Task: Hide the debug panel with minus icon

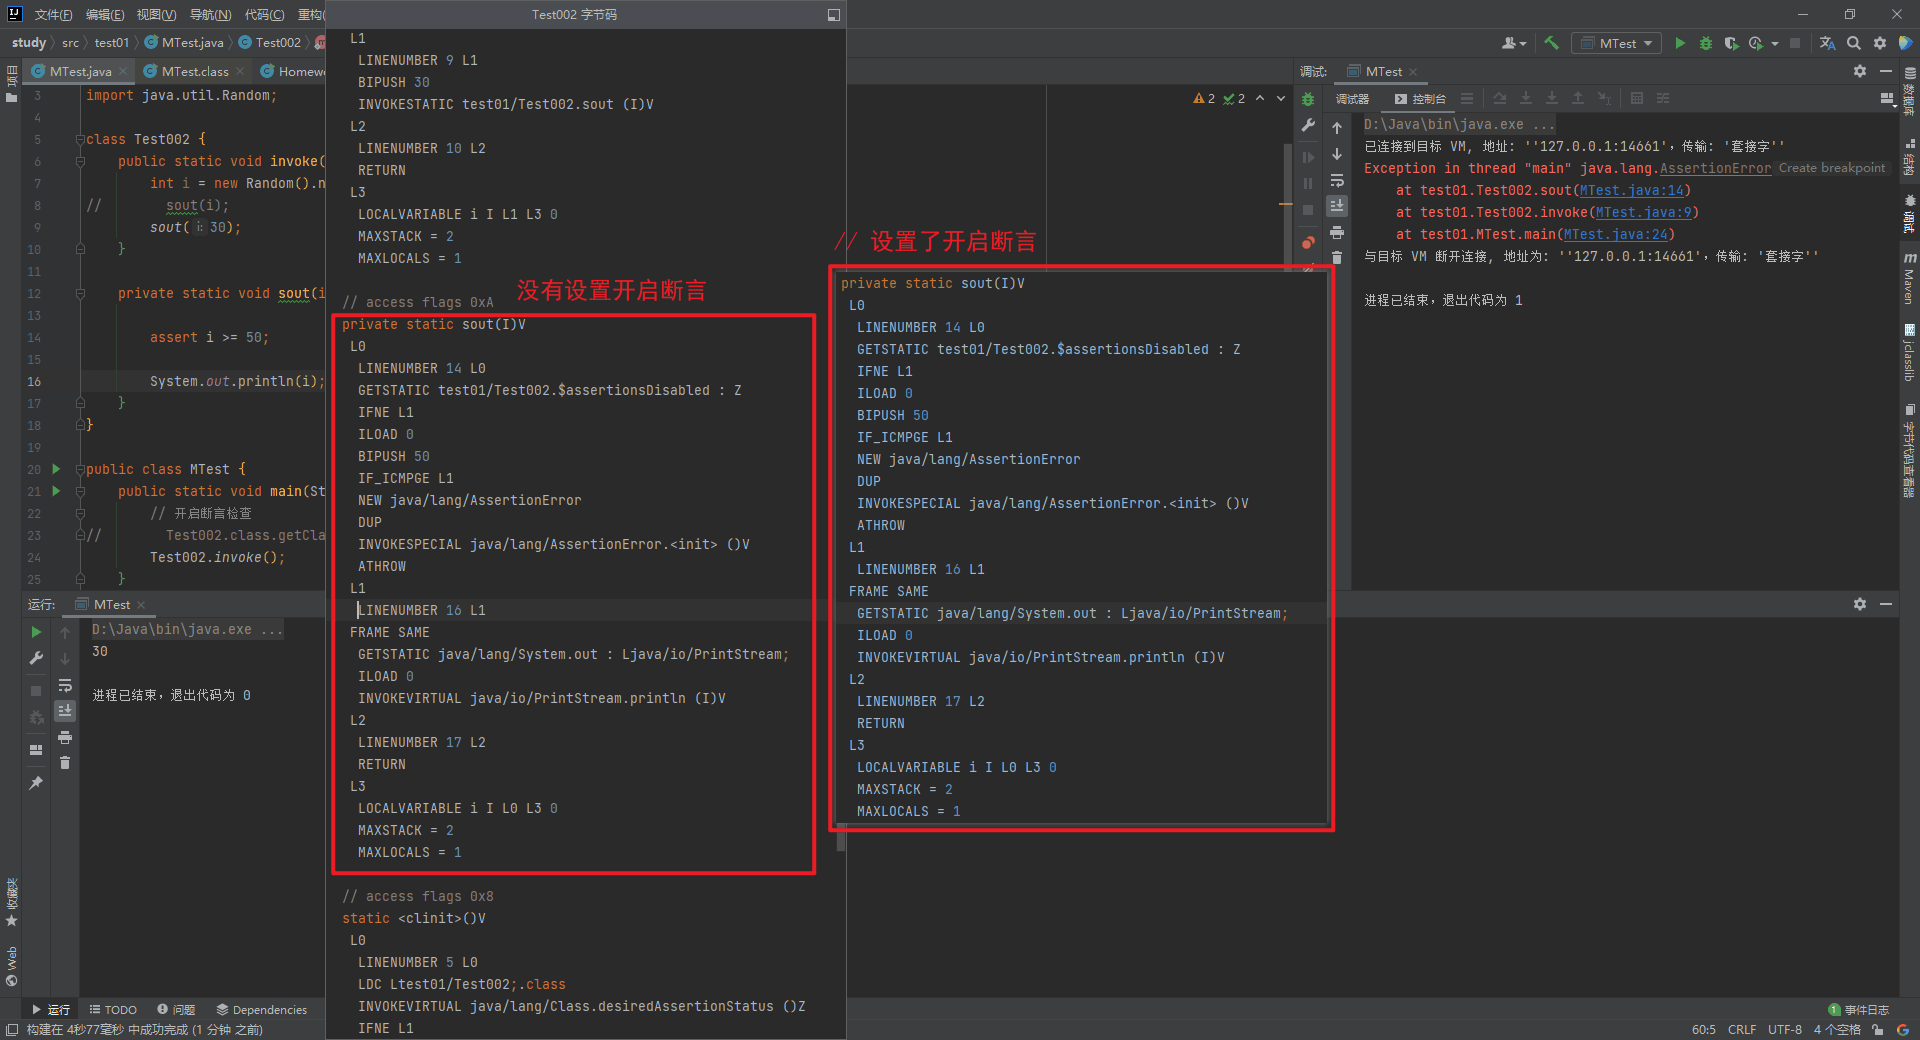Action: click(x=1886, y=71)
